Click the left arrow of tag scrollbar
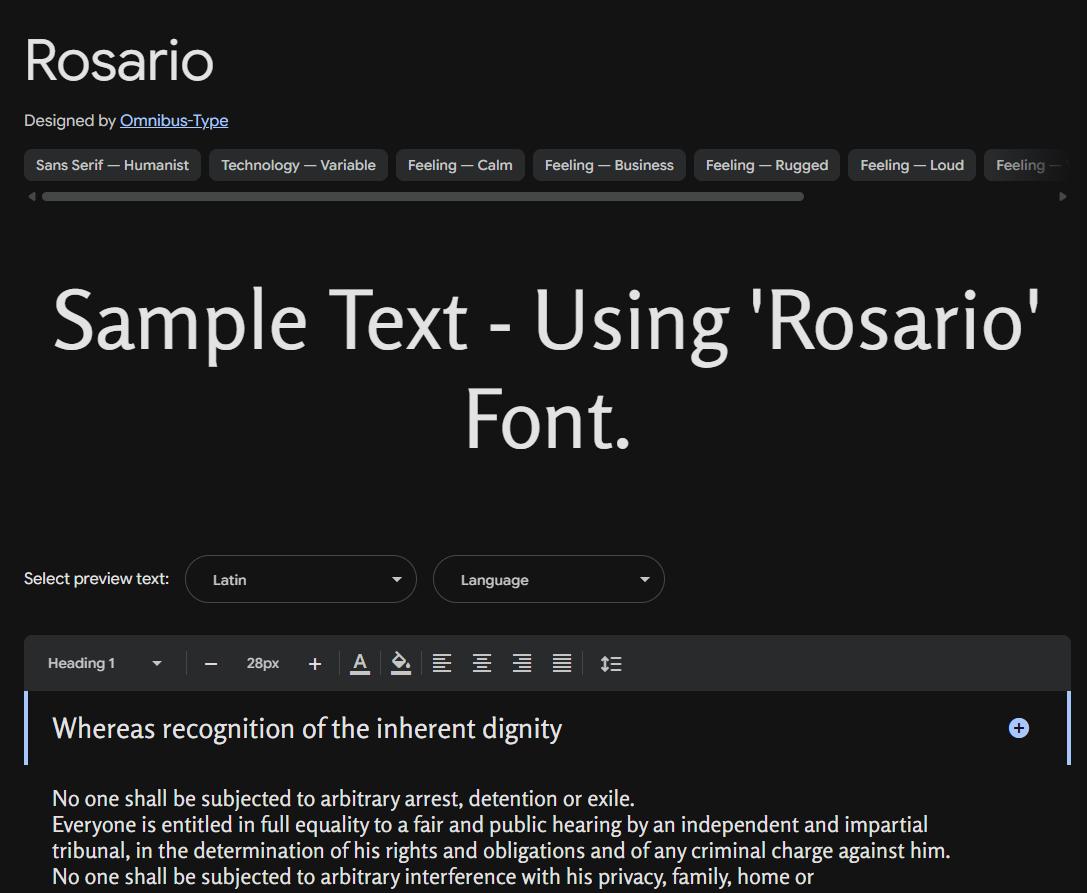The image size is (1087, 893). tap(31, 197)
